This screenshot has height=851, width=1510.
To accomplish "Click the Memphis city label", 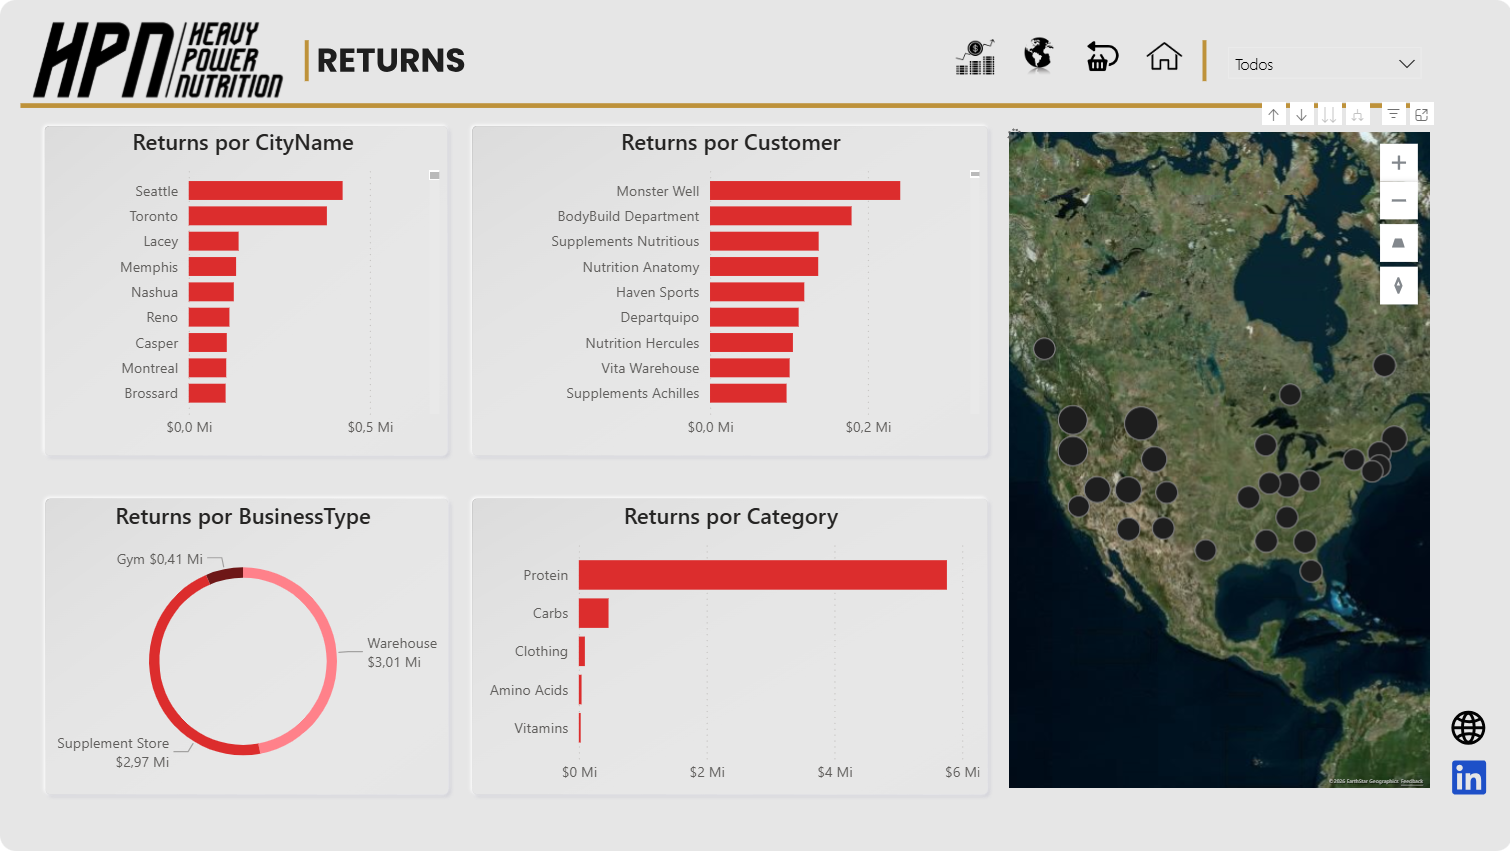I will coord(149,267).
